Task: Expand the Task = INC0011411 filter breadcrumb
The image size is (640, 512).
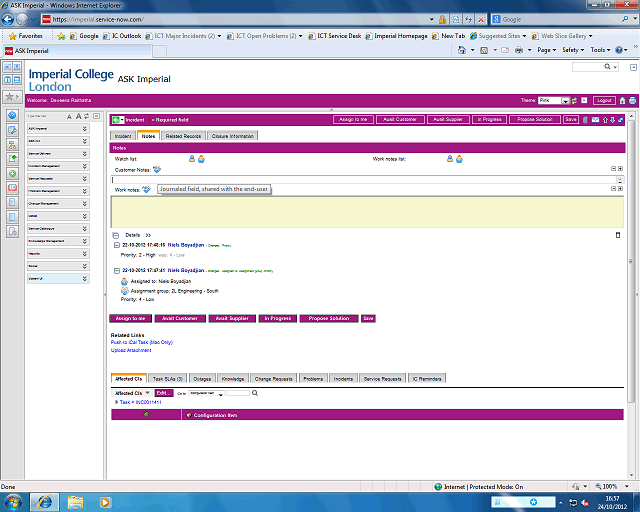Action: coord(116,402)
